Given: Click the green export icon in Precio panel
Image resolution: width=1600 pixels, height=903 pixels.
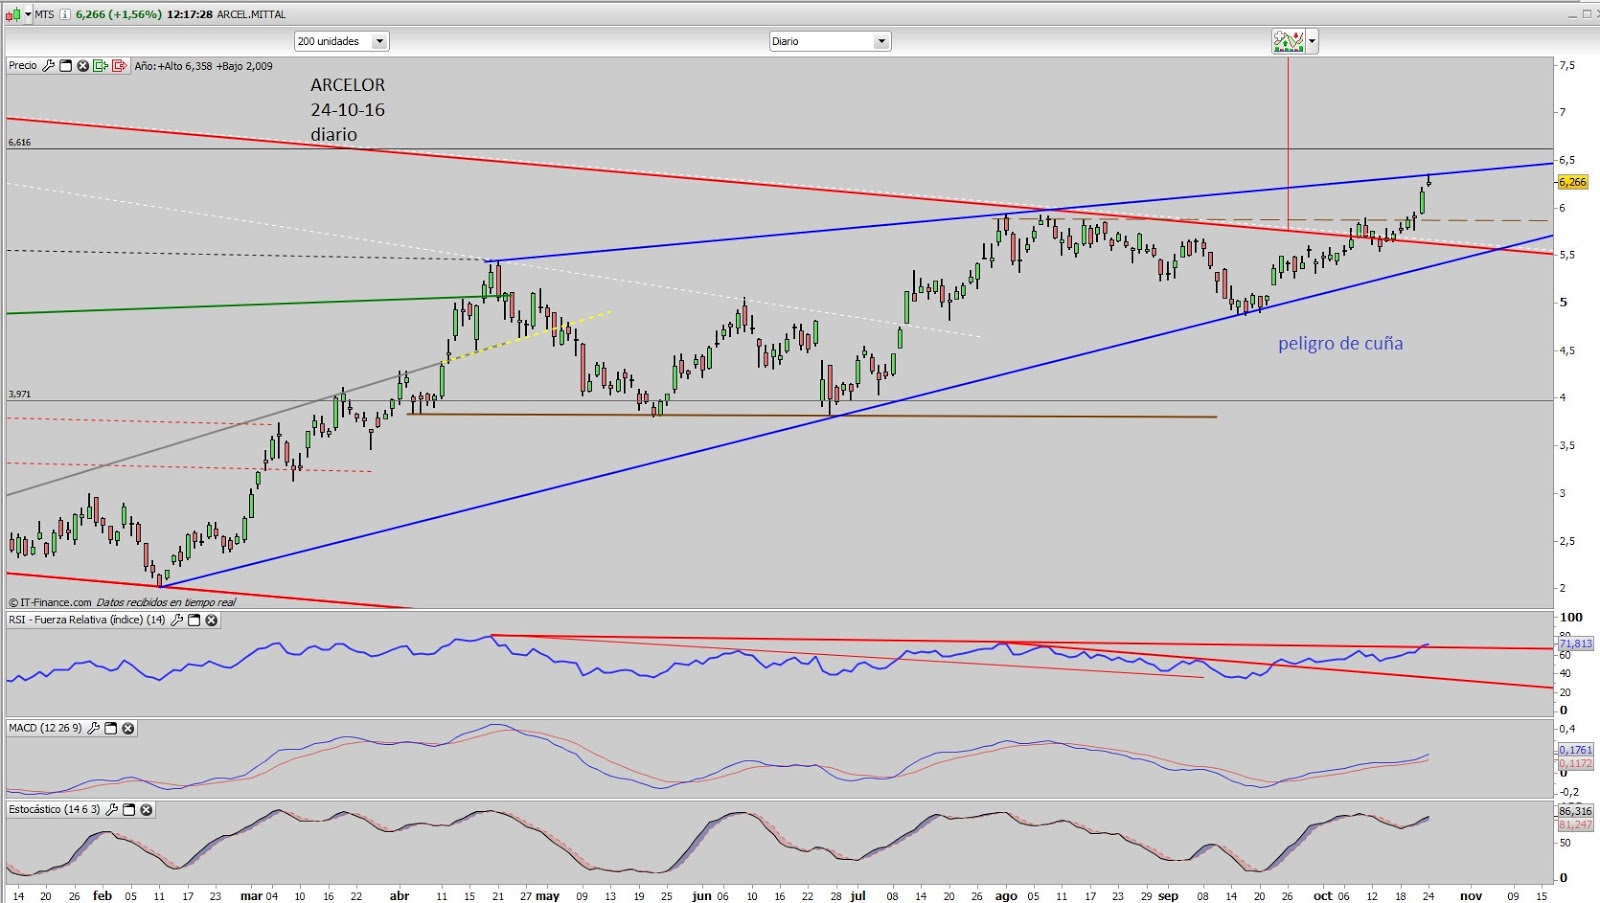Looking at the screenshot, I should pos(101,66).
